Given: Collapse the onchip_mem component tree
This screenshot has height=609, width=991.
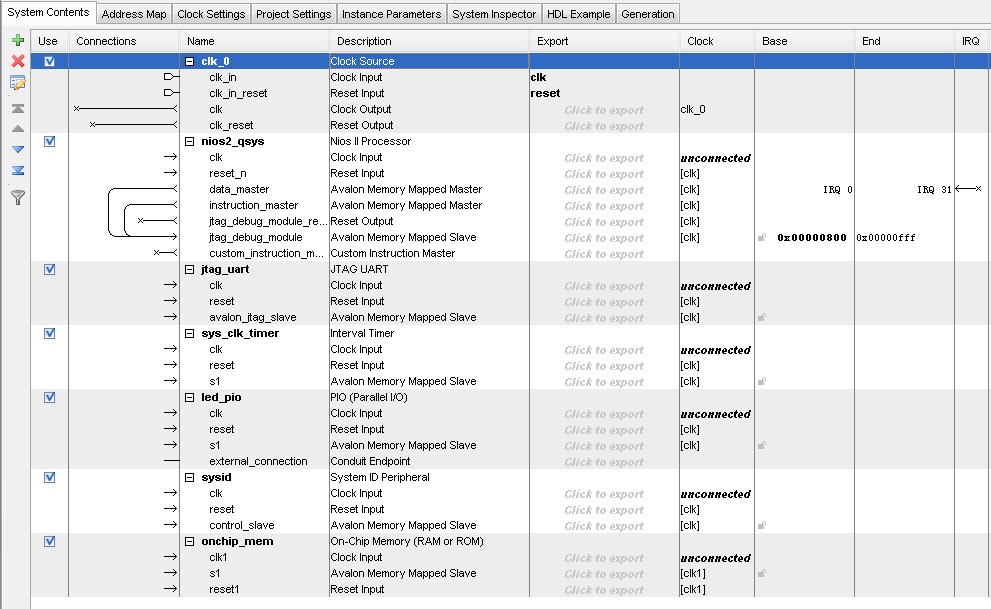Looking at the screenshot, I should click(x=189, y=541).
